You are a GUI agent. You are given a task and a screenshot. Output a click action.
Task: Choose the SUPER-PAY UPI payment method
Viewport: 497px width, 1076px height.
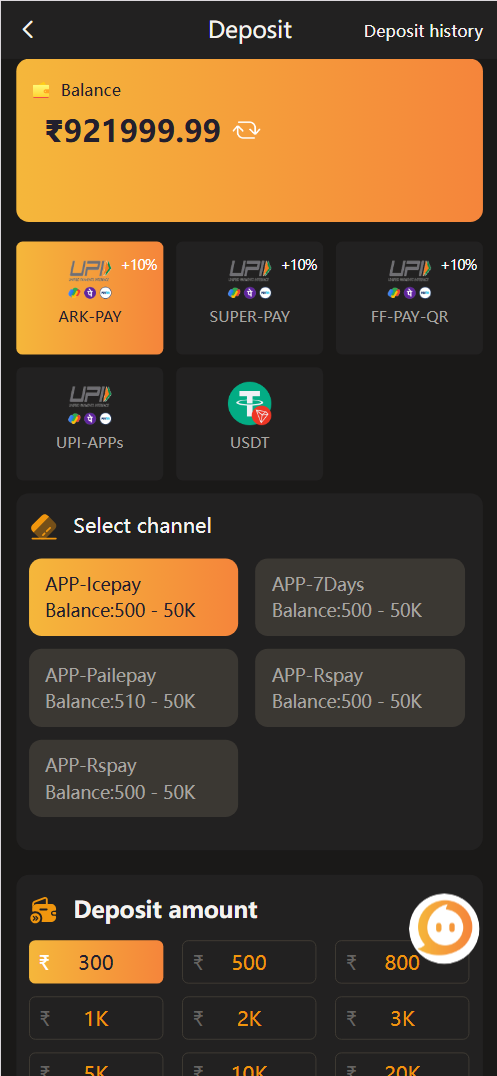point(250,298)
